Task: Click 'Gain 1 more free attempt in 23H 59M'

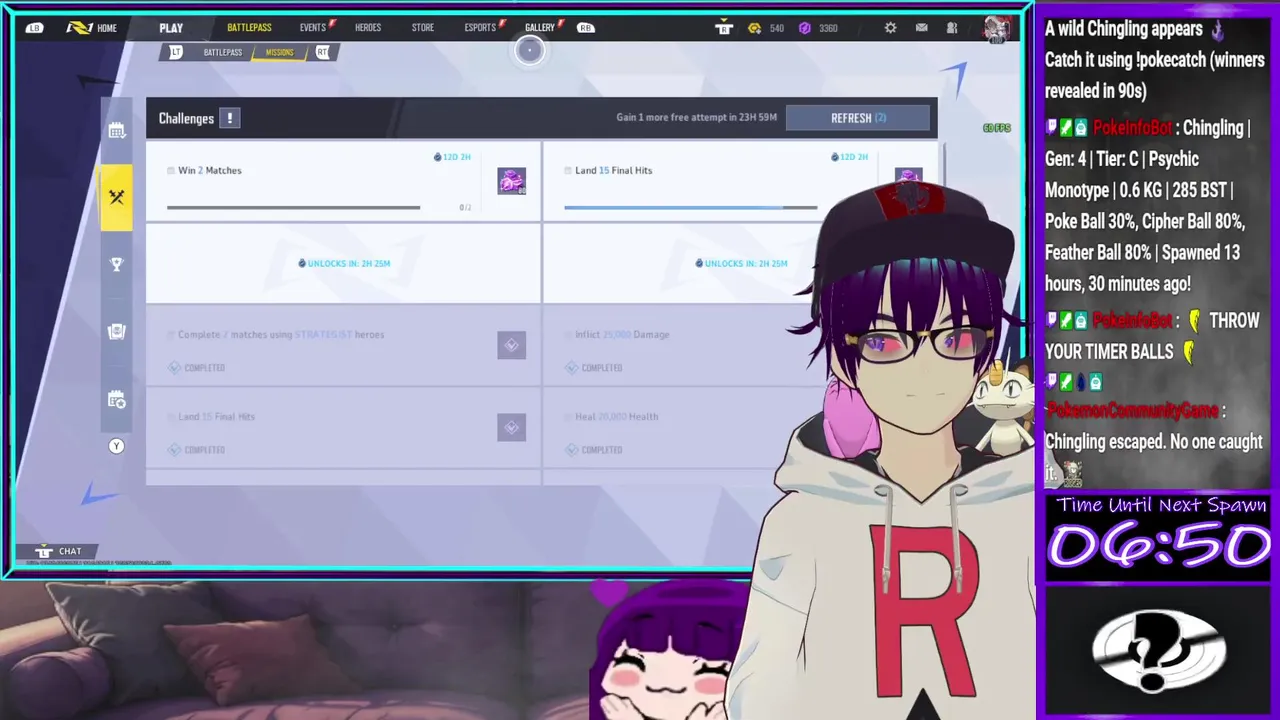Action: click(696, 118)
